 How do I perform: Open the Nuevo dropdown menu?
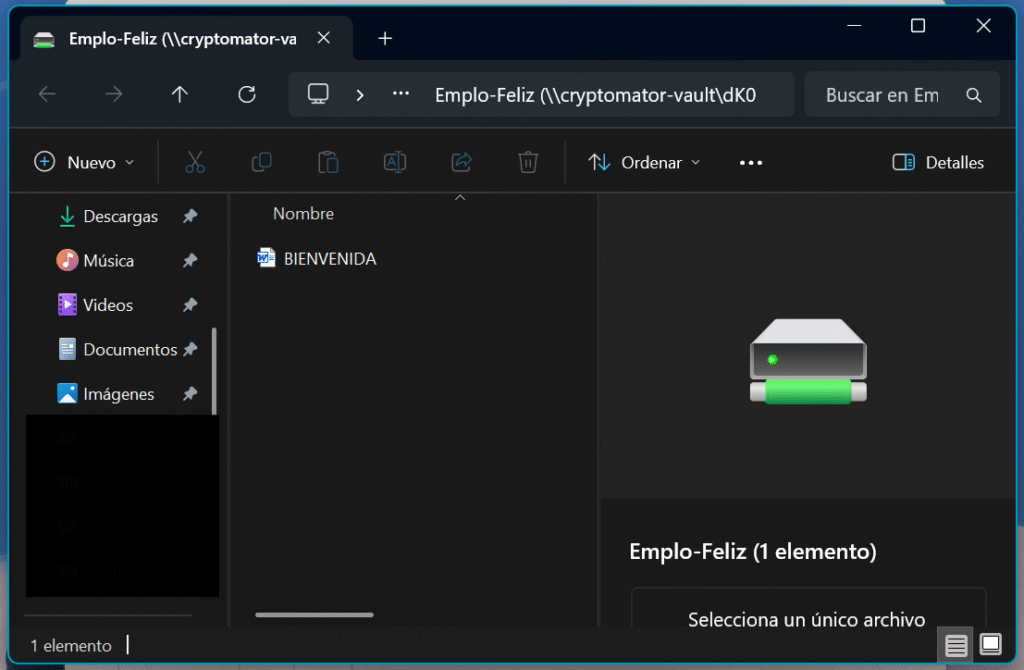tap(84, 162)
